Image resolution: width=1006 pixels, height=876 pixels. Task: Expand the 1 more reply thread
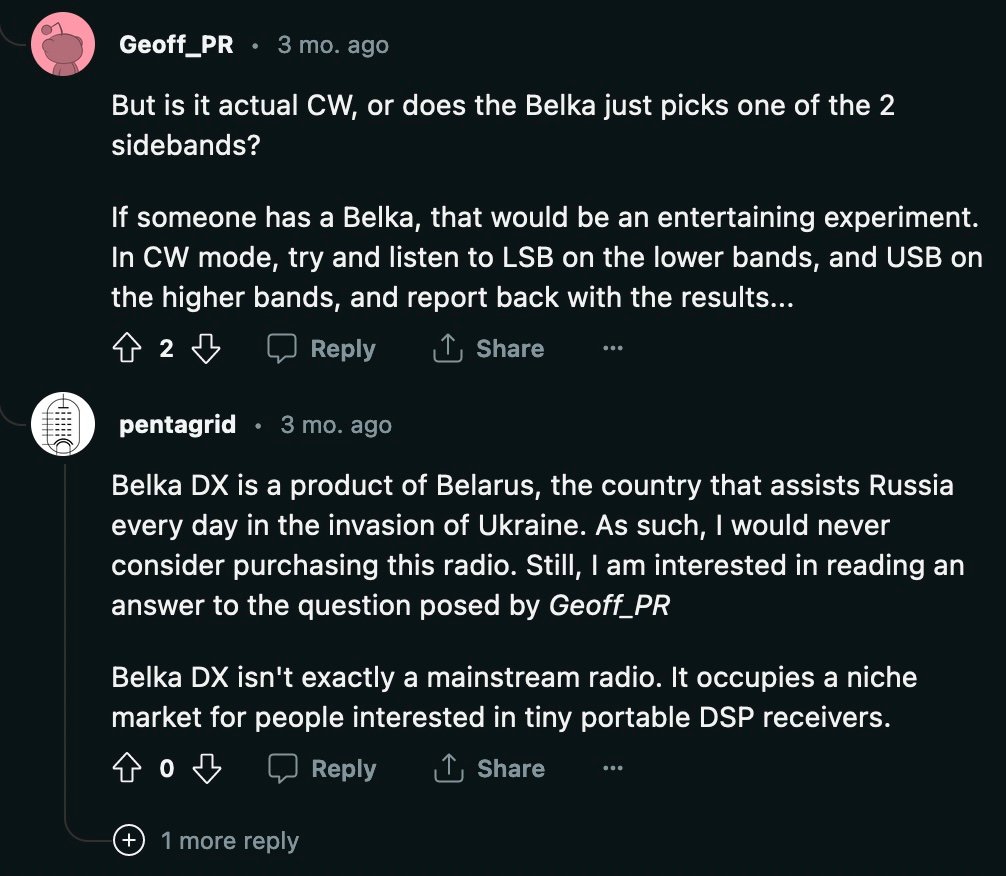(230, 841)
